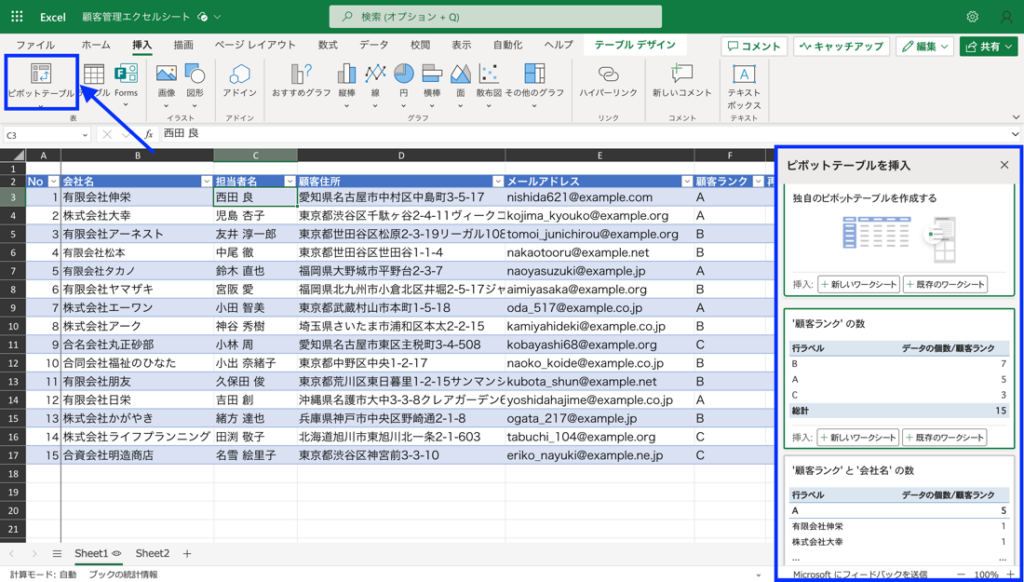Click the アドイン add-ins icon
Viewport: 1024px width, 582px height.
click(x=240, y=74)
